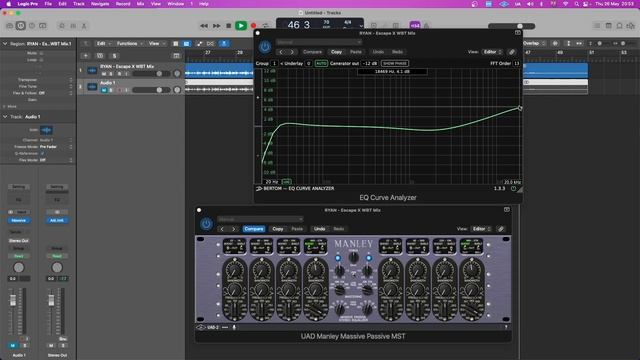Viewport: 640px width, 360px height.
Task: Select next preset arrow in EQ Curve Analyzer
Action: [x=292, y=52]
